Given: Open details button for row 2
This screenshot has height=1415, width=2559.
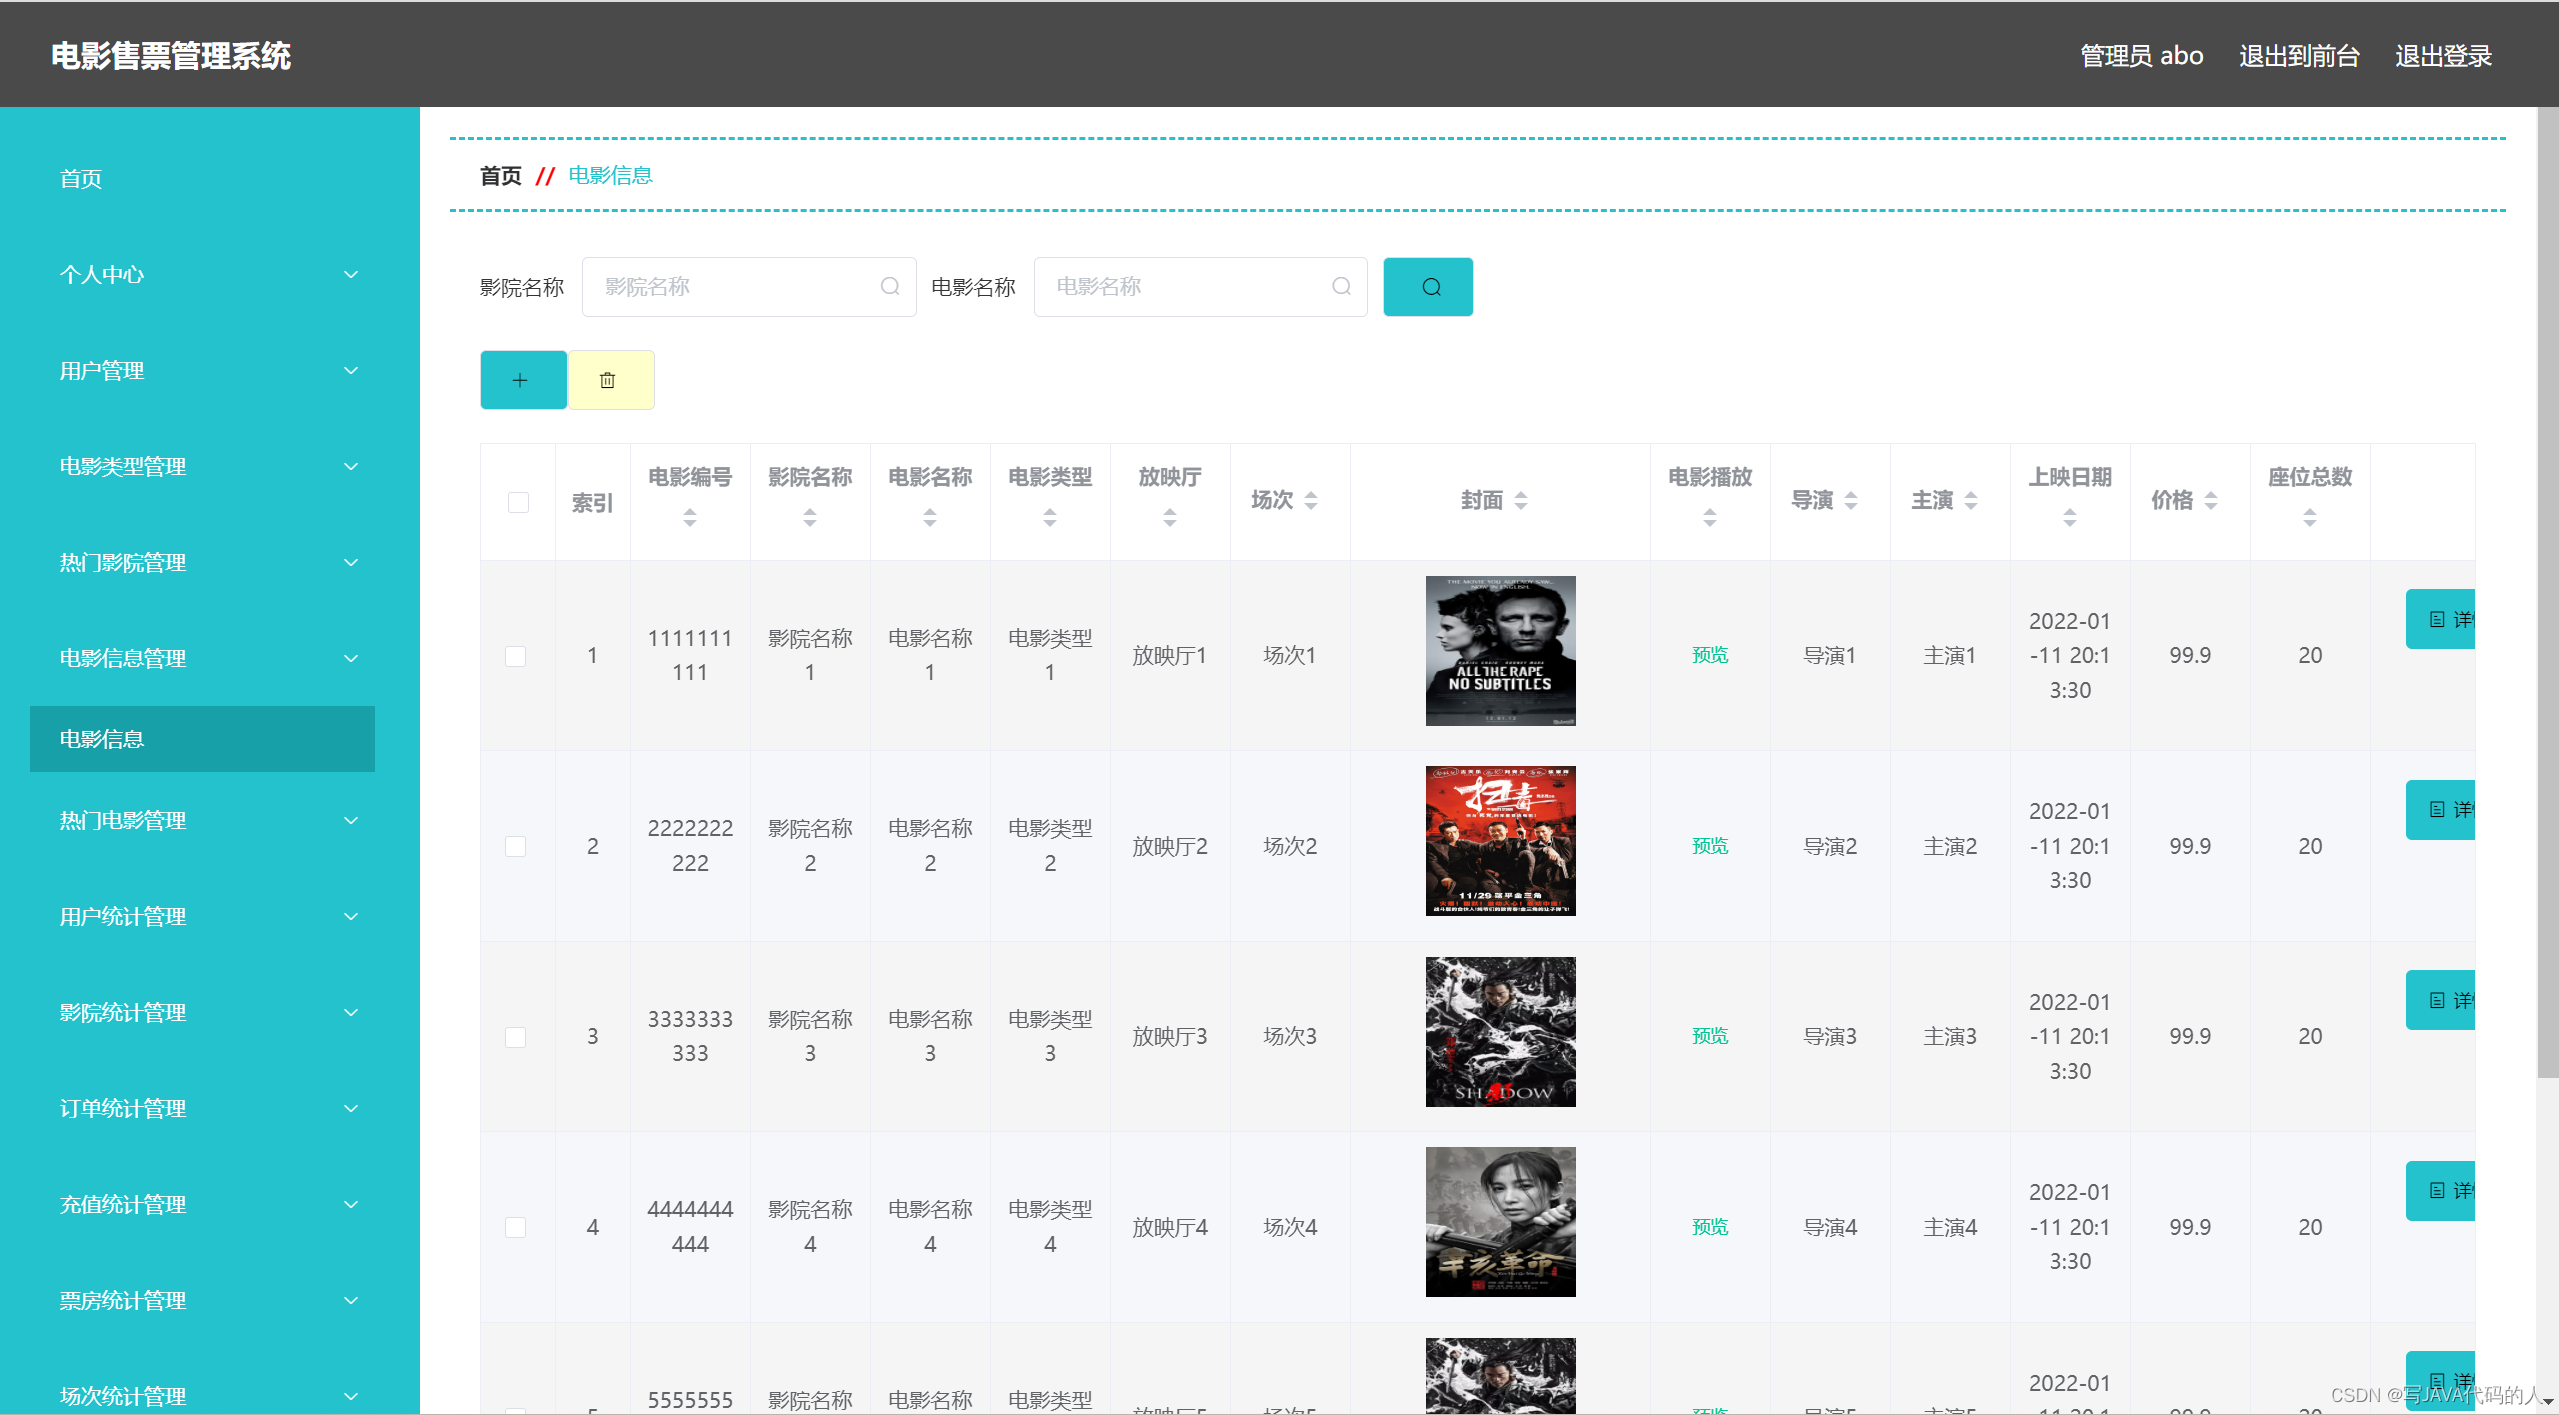Looking at the screenshot, I should point(2440,809).
